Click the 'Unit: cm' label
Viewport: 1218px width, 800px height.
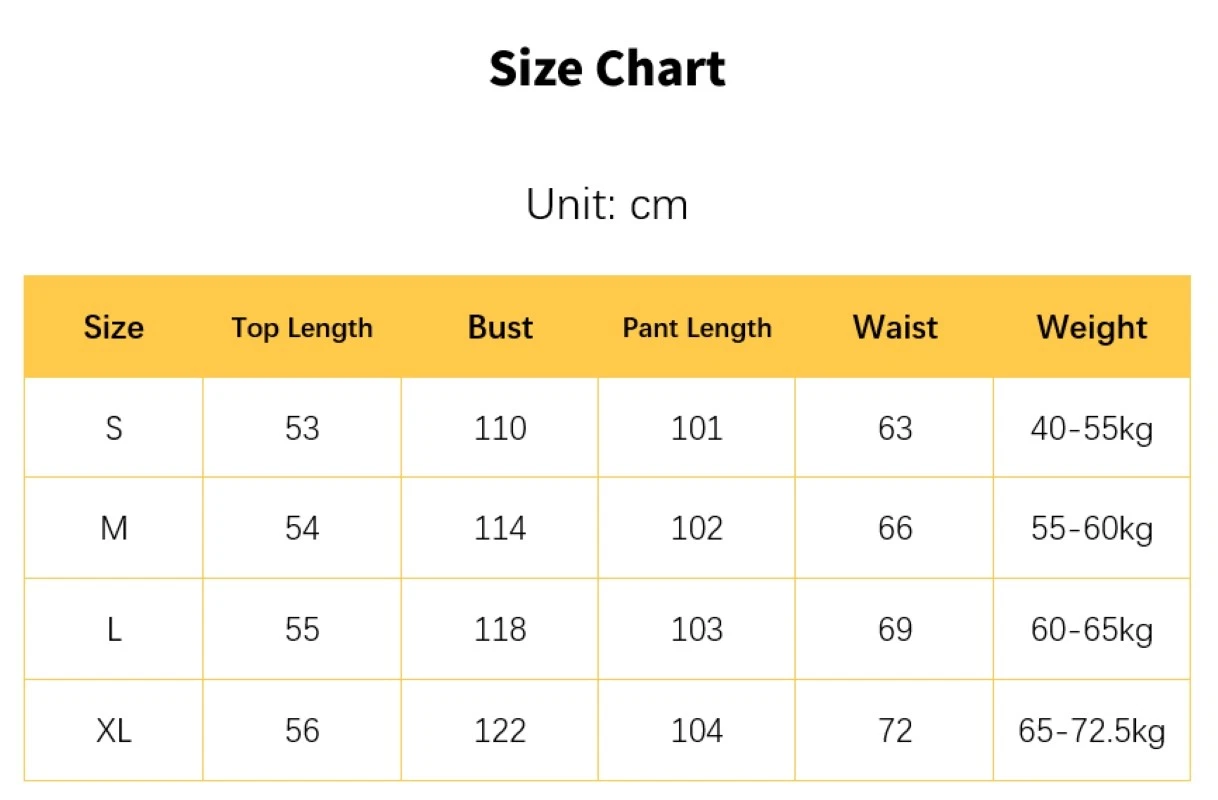pyautogui.click(x=607, y=205)
